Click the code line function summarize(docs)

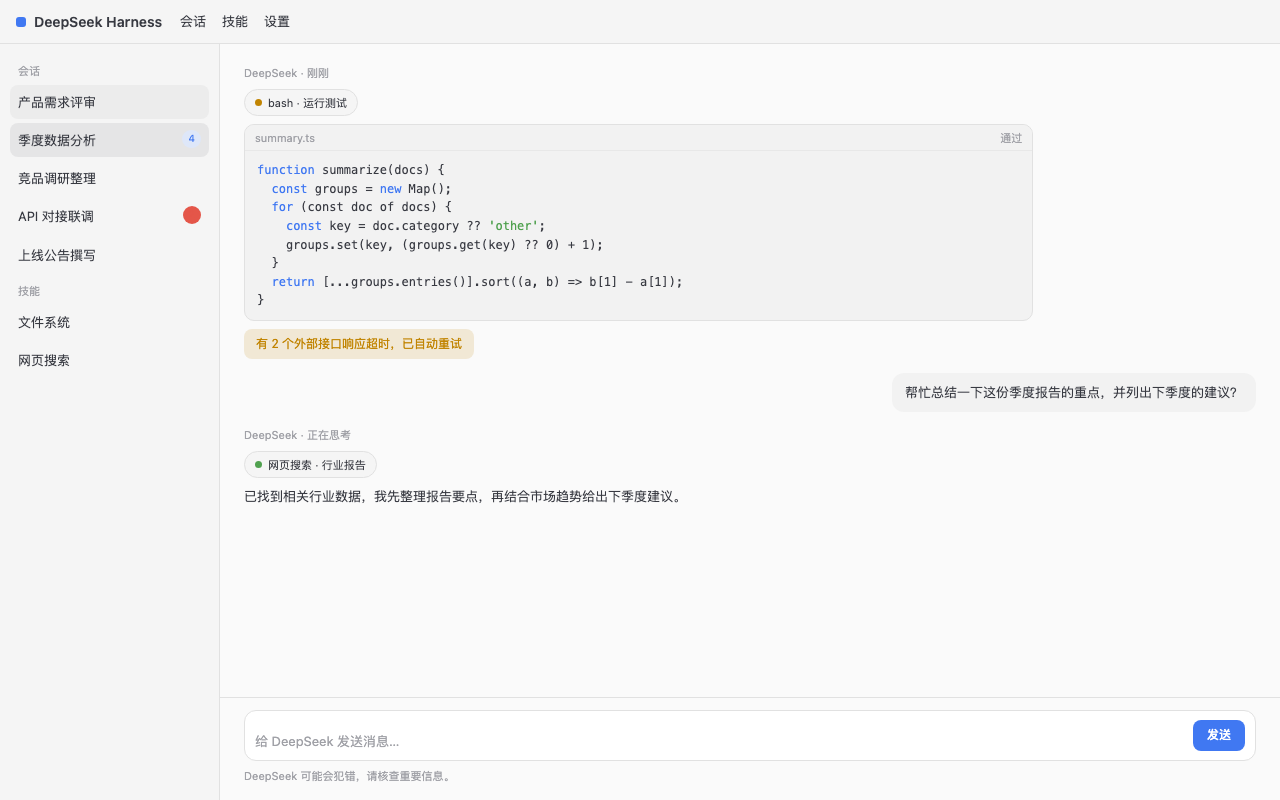[x=351, y=170]
